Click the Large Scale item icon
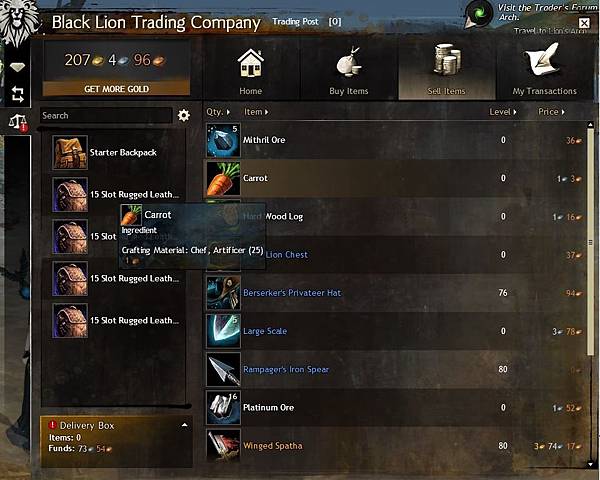The width and height of the screenshot is (600, 480). click(x=223, y=331)
